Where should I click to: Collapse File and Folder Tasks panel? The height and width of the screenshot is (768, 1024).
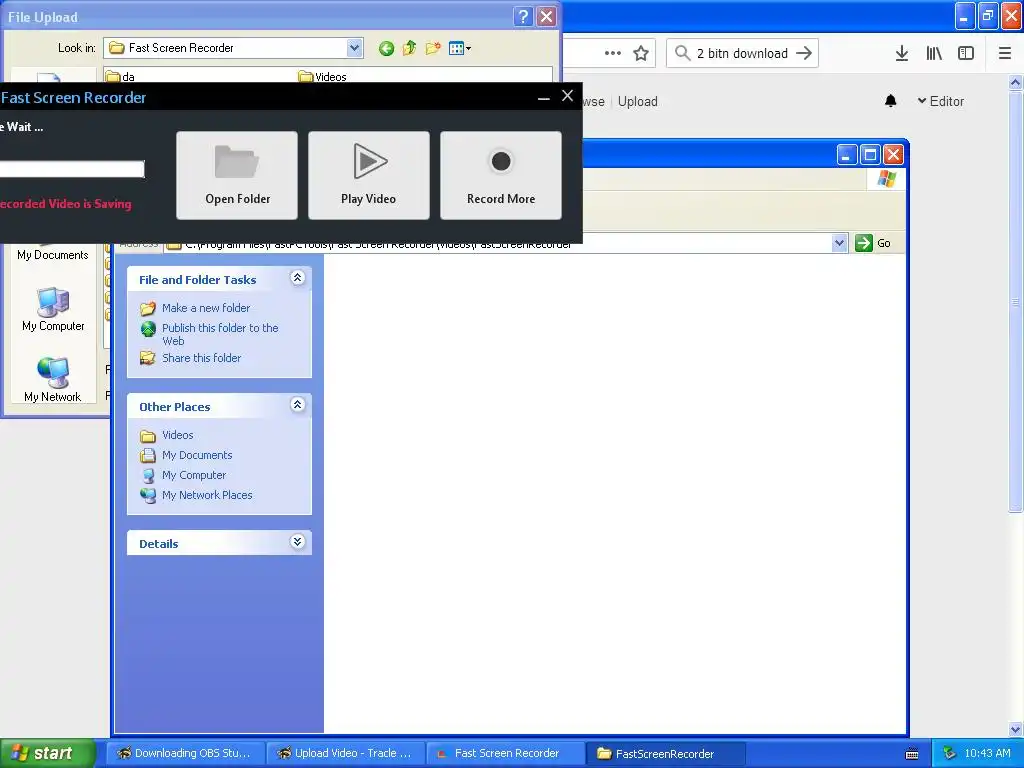click(297, 278)
